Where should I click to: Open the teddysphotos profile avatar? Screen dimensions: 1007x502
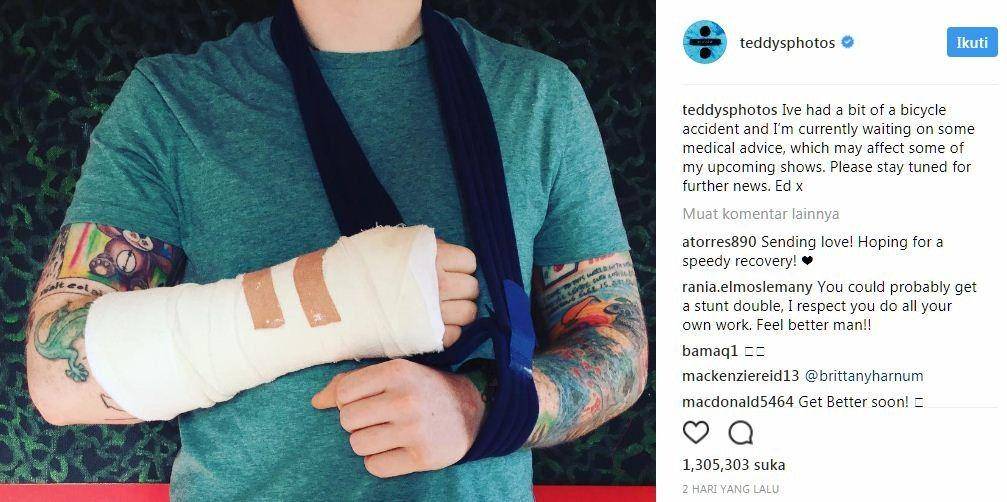[705, 42]
